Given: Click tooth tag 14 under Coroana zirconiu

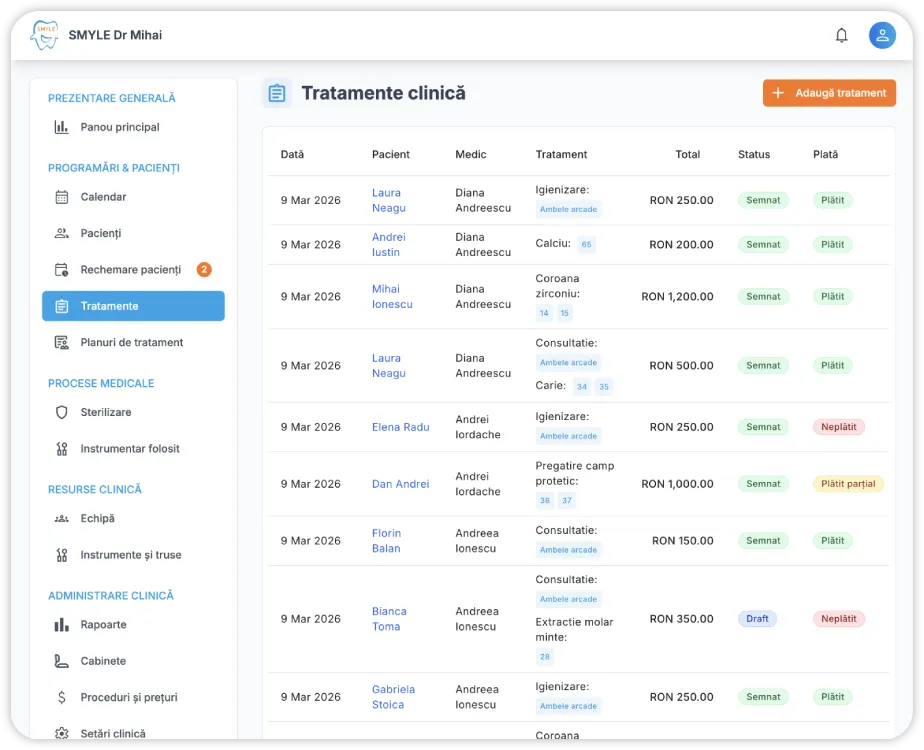Looking at the screenshot, I should (x=544, y=313).
